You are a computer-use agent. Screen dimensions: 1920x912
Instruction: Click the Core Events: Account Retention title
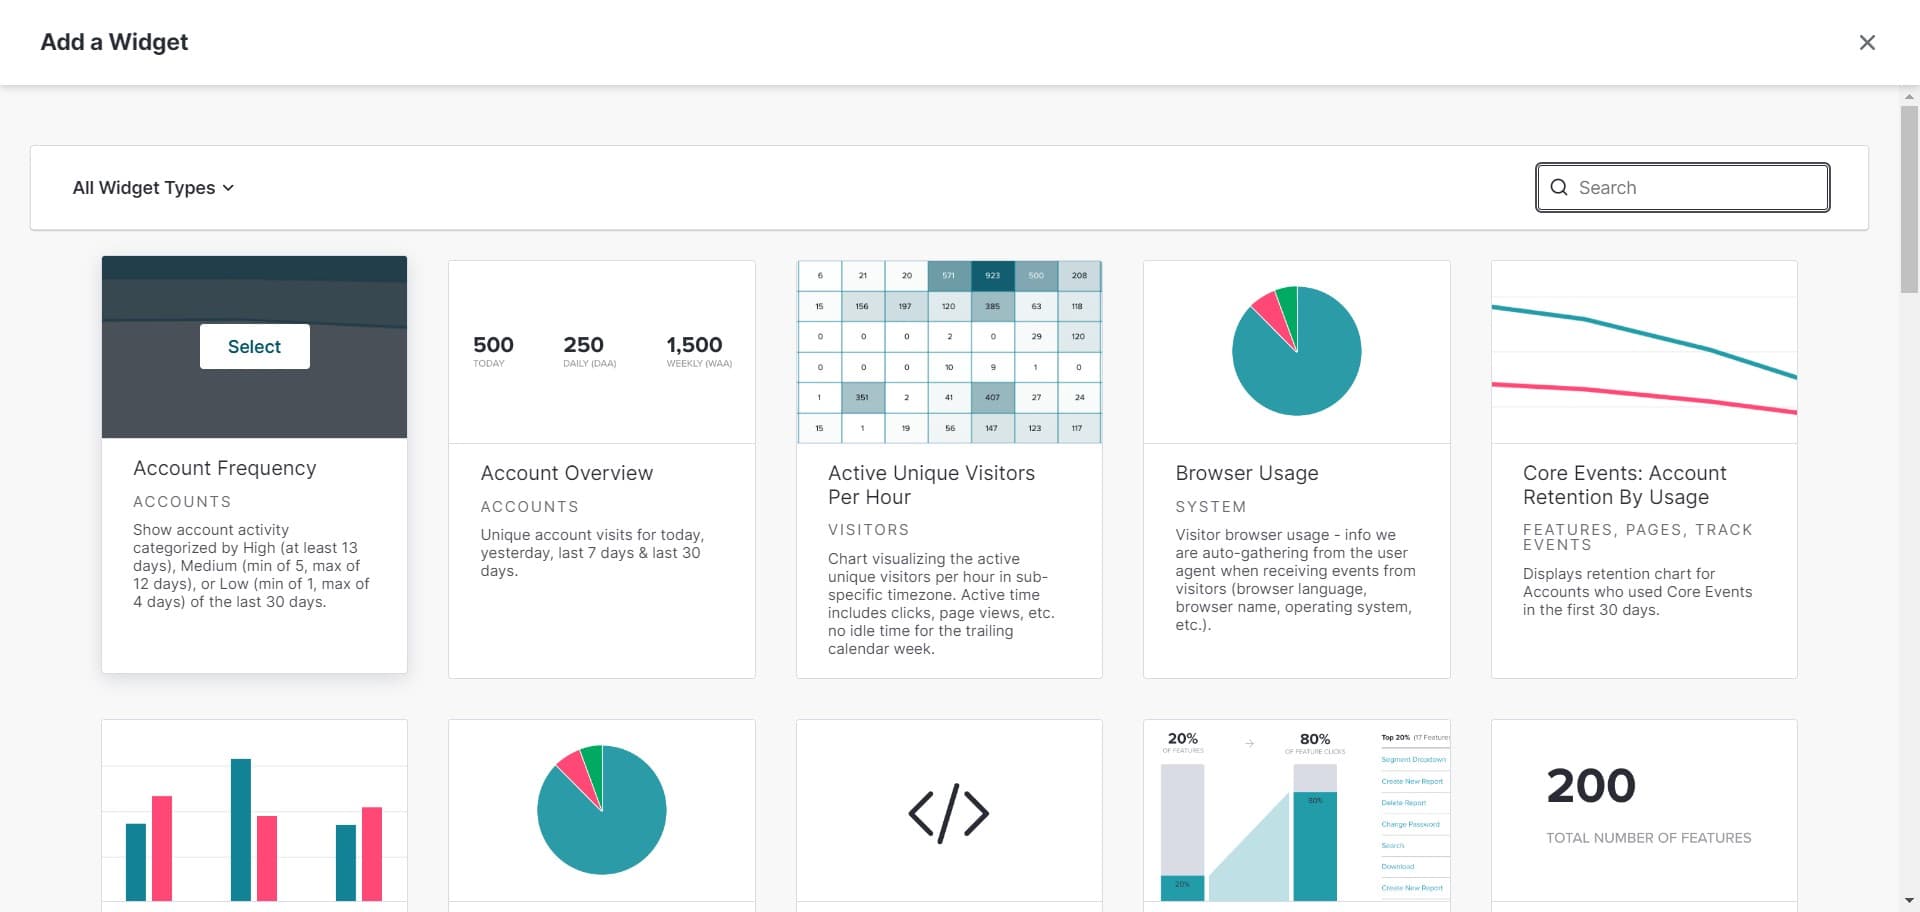1624,485
